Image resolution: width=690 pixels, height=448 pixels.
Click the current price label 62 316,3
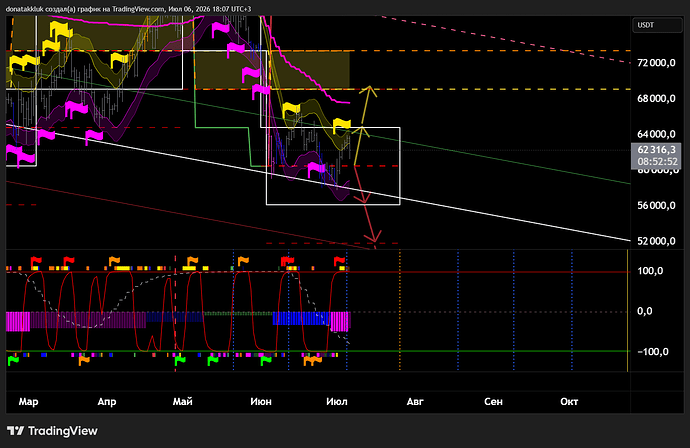[x=656, y=156]
